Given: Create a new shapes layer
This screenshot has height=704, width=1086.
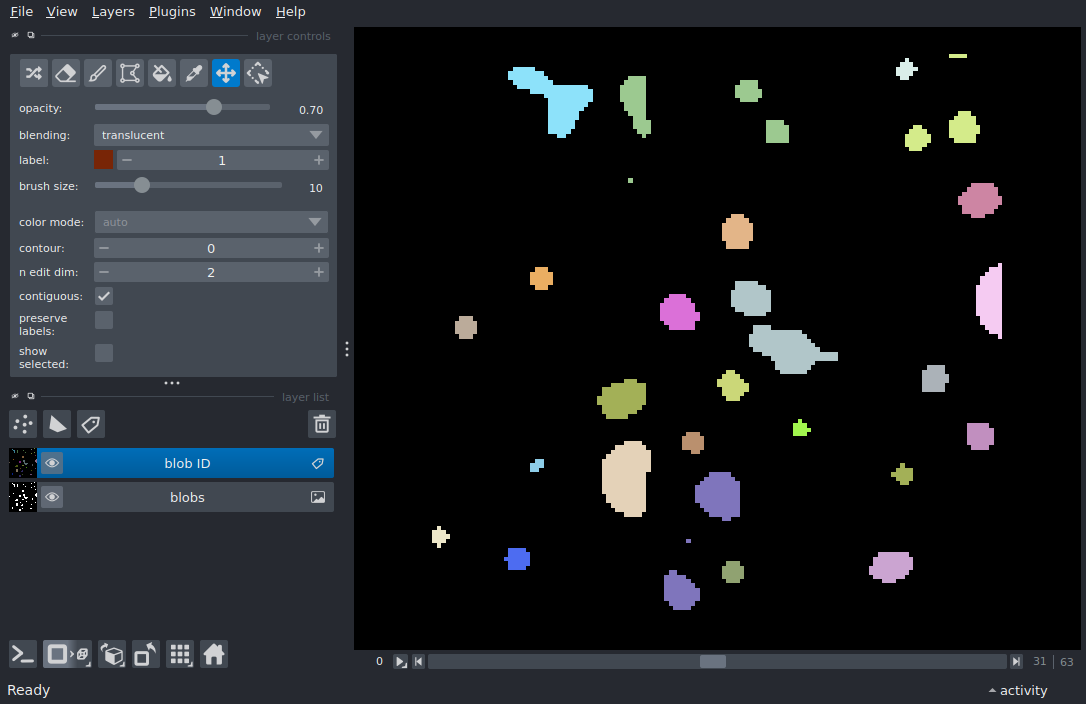Looking at the screenshot, I should (57, 424).
